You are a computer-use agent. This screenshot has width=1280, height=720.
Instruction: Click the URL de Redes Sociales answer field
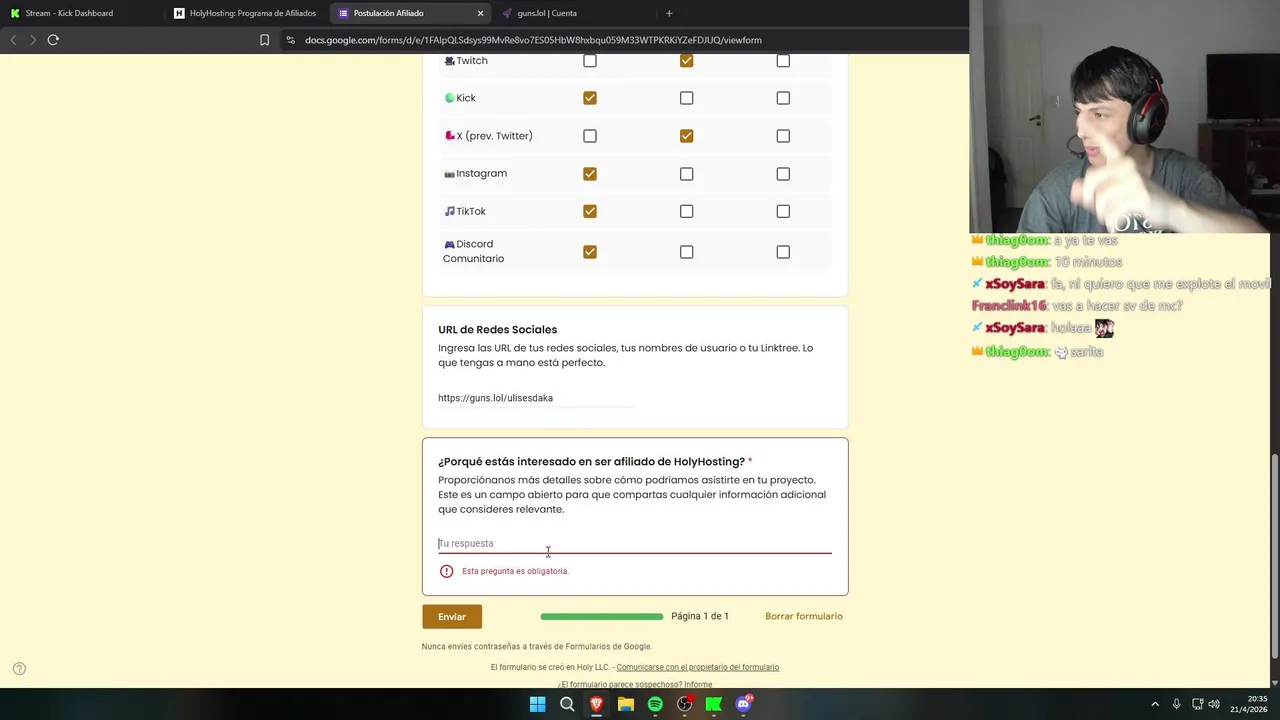point(536,398)
